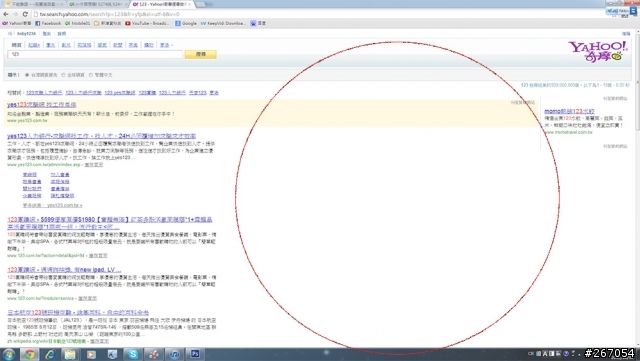Viewport: 640px width, 361px height.
Task: Open the Baidu paw bookmark
Action: point(258,23)
